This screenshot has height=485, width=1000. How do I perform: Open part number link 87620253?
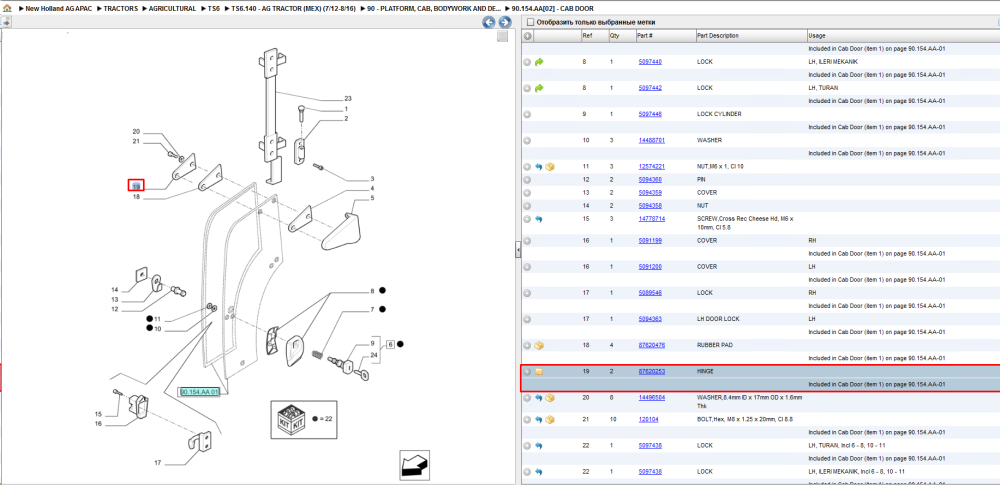(x=652, y=371)
